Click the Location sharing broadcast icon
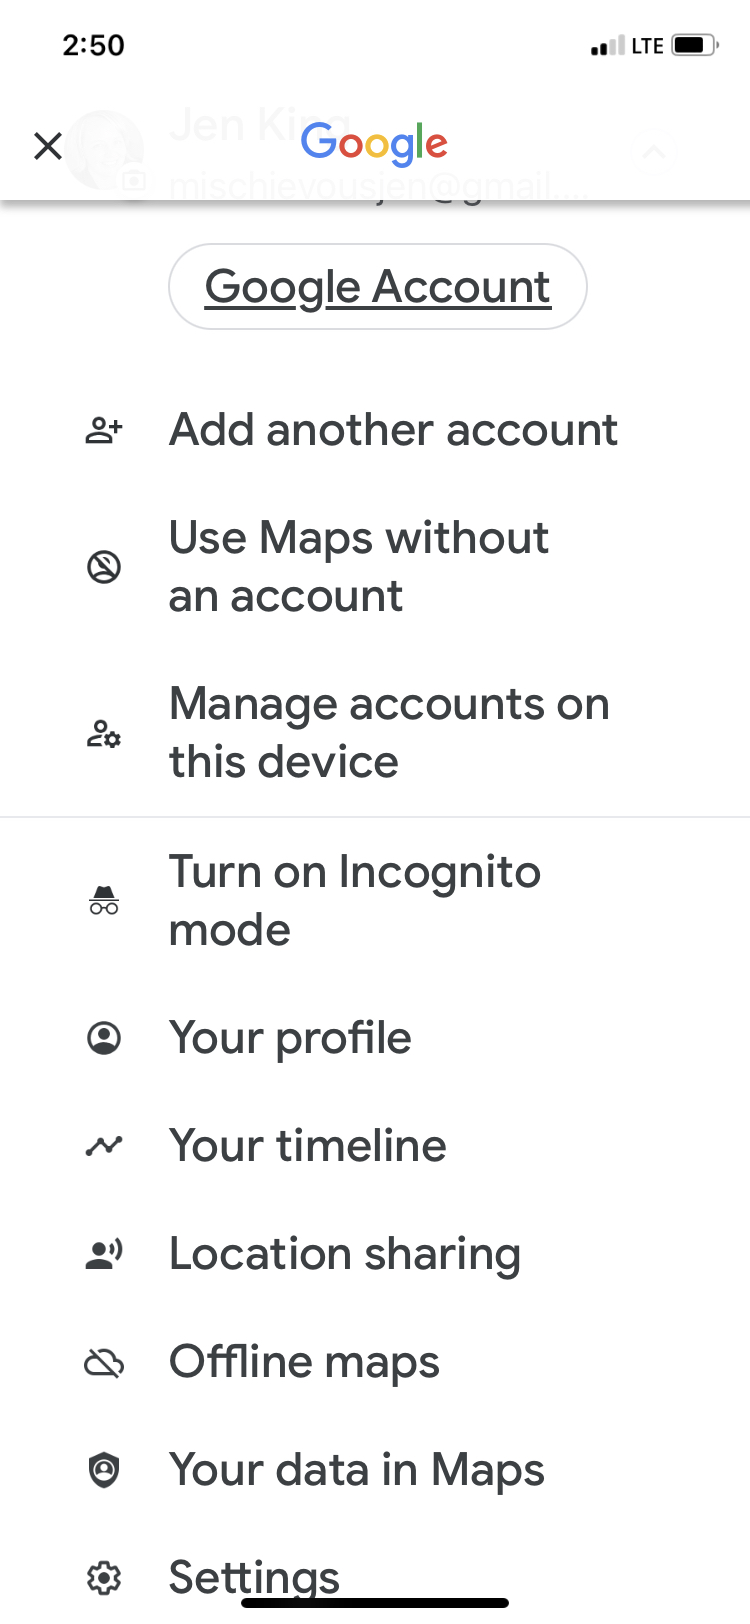Screen dimensions: 750x1624 tap(103, 1254)
